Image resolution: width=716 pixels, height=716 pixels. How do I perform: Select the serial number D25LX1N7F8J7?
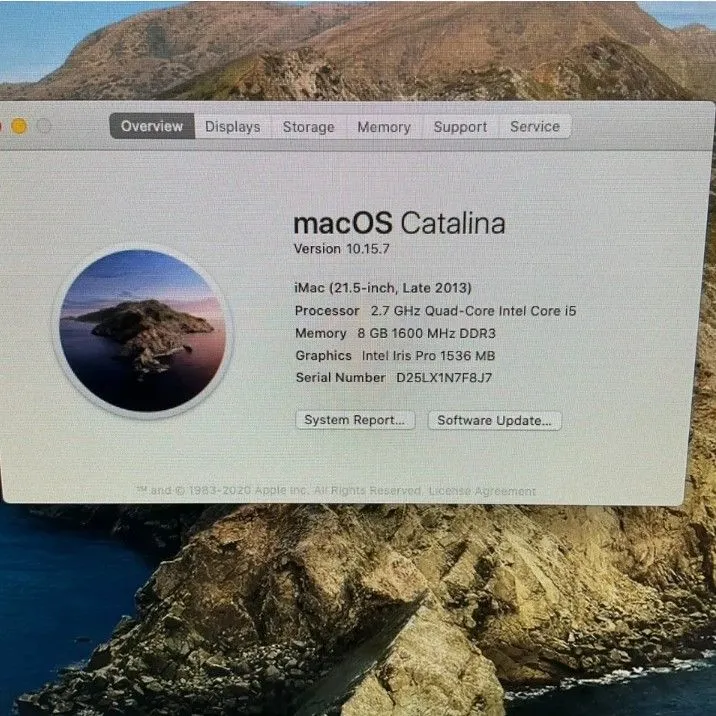coord(444,378)
